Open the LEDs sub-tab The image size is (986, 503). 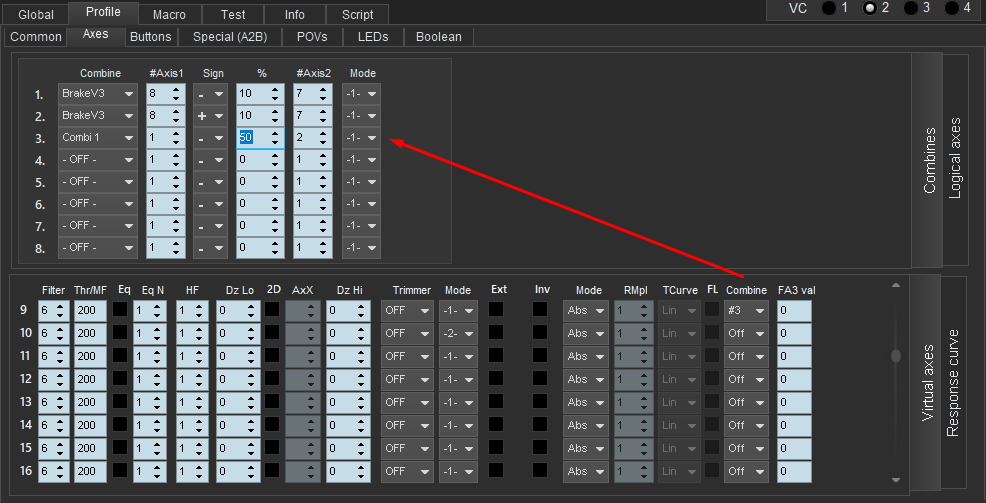tap(372, 37)
